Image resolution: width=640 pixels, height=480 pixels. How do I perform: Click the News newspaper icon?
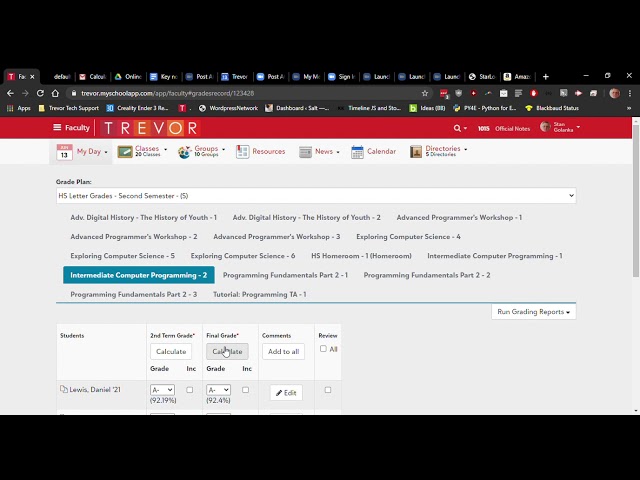tap(305, 152)
